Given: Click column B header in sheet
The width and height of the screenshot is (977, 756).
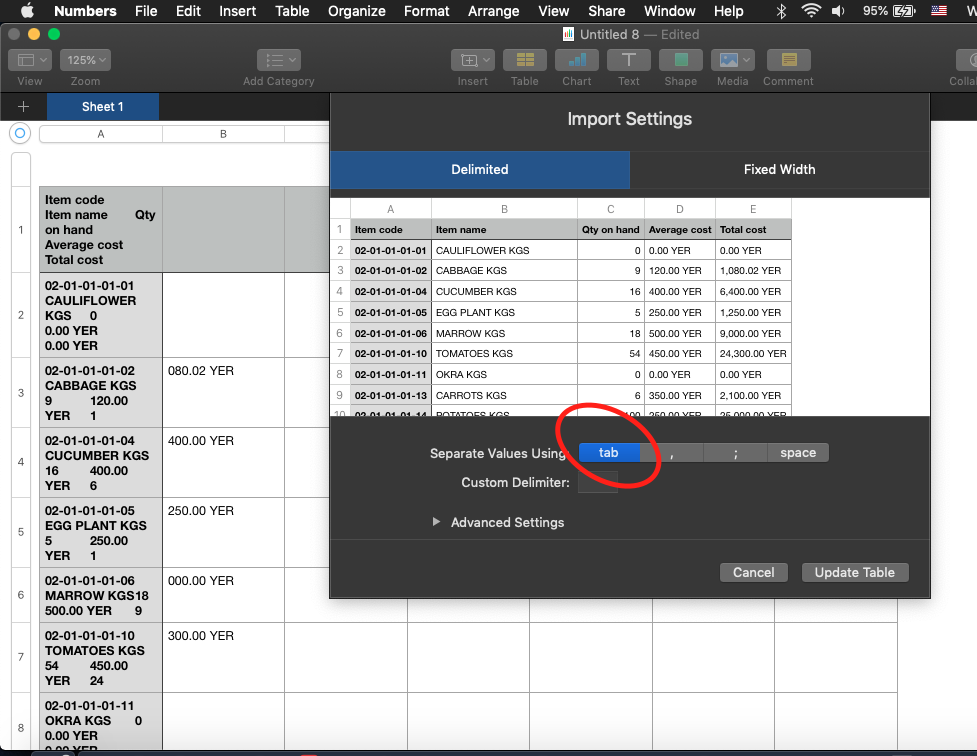Looking at the screenshot, I should 223,134.
